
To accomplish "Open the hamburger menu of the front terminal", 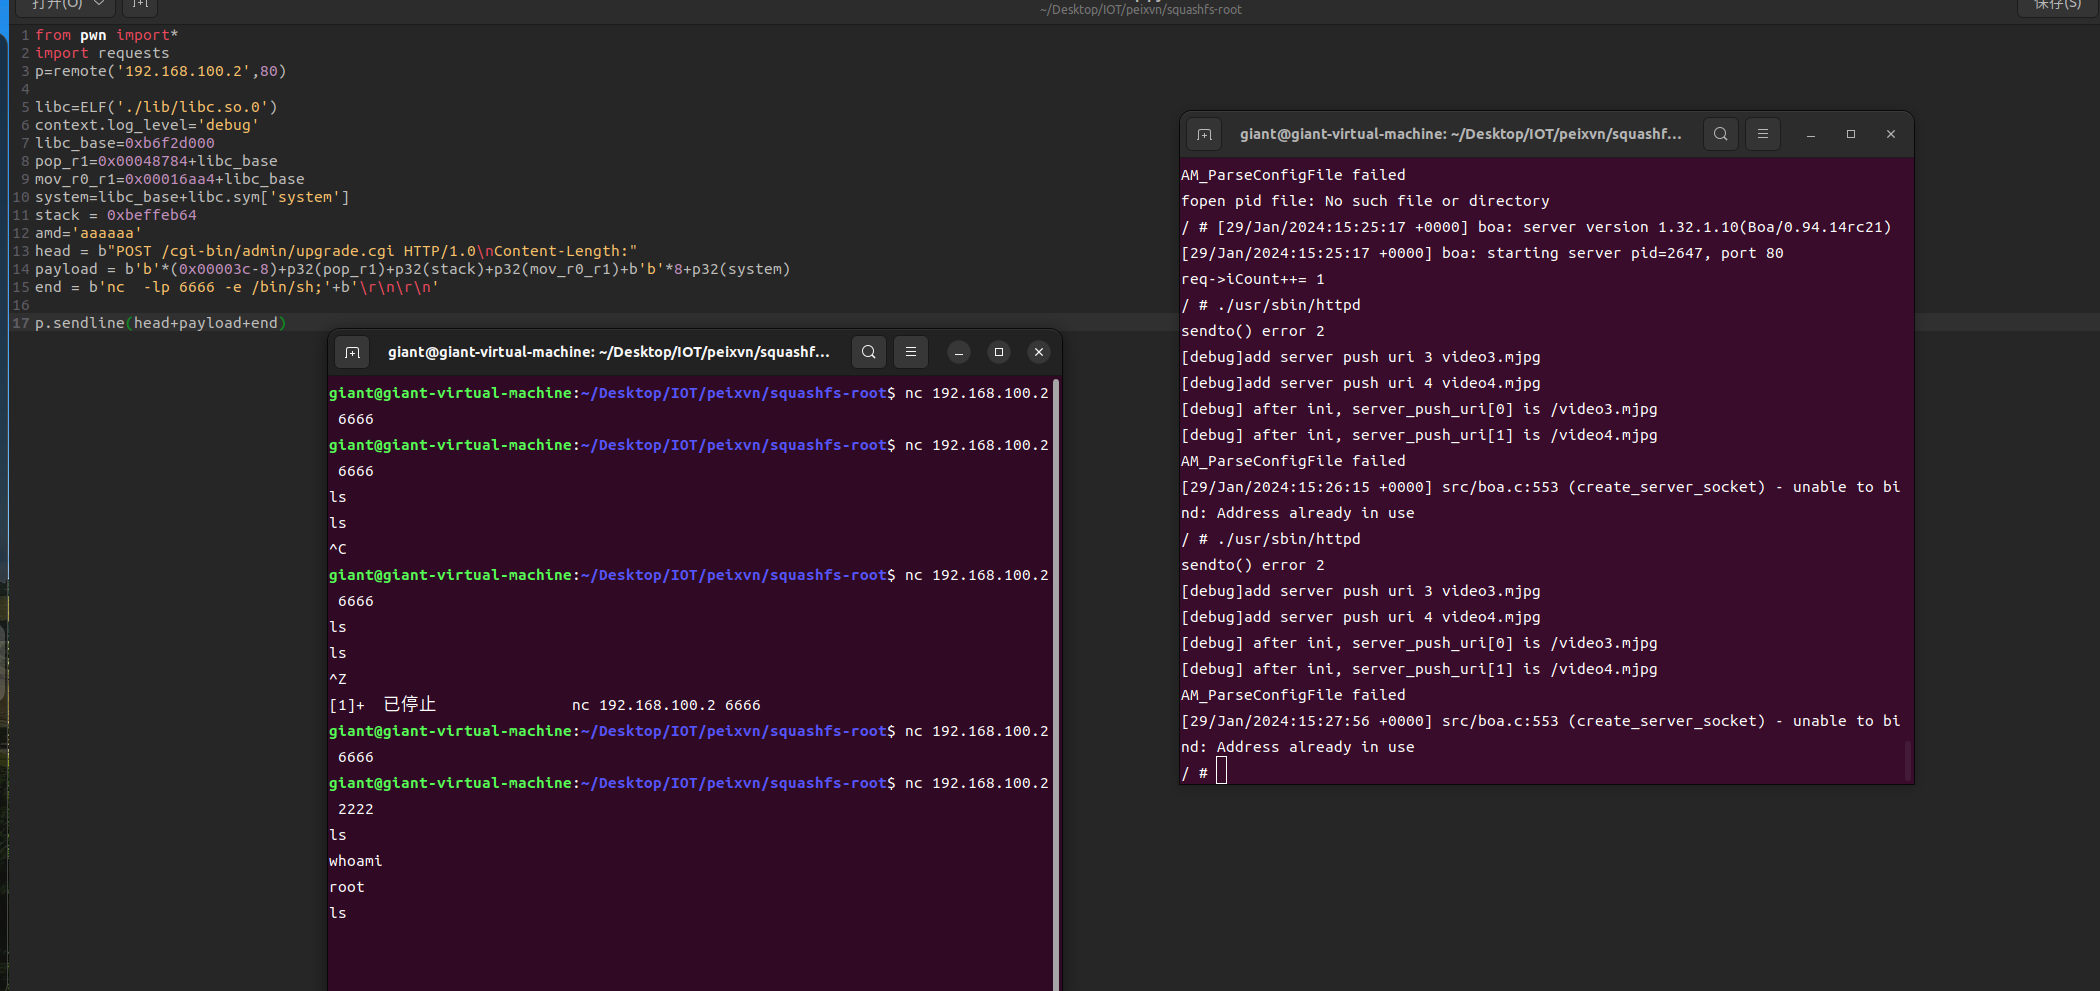I will 911,352.
